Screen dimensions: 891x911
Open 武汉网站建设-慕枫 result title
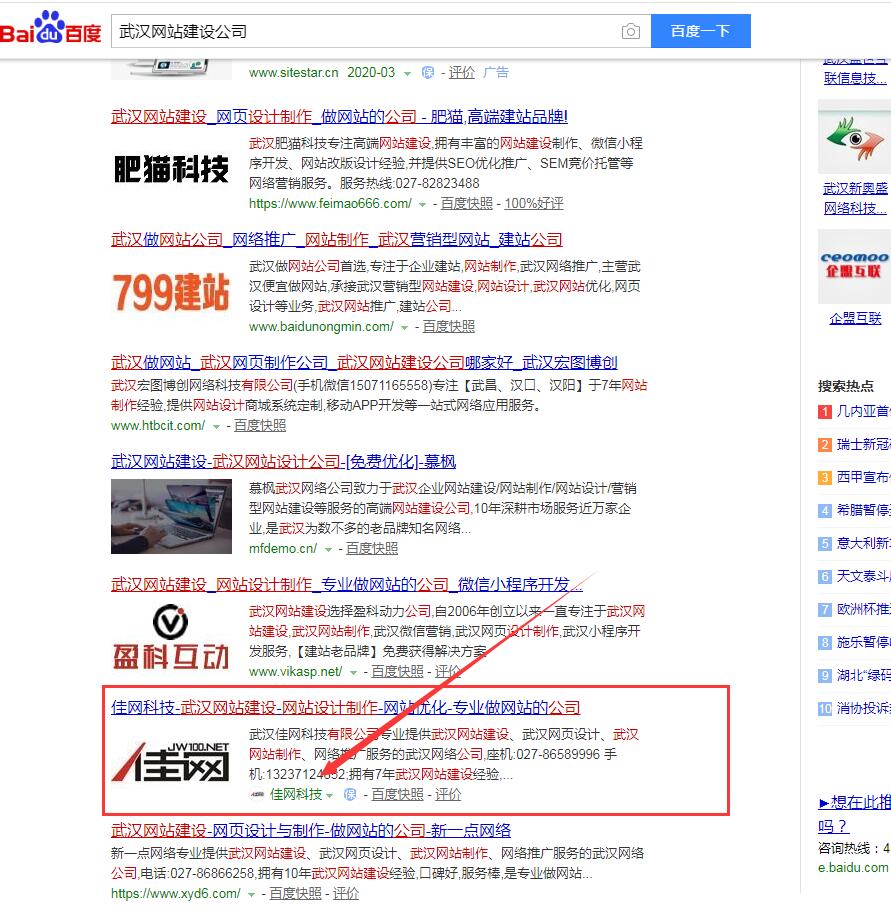coord(283,462)
